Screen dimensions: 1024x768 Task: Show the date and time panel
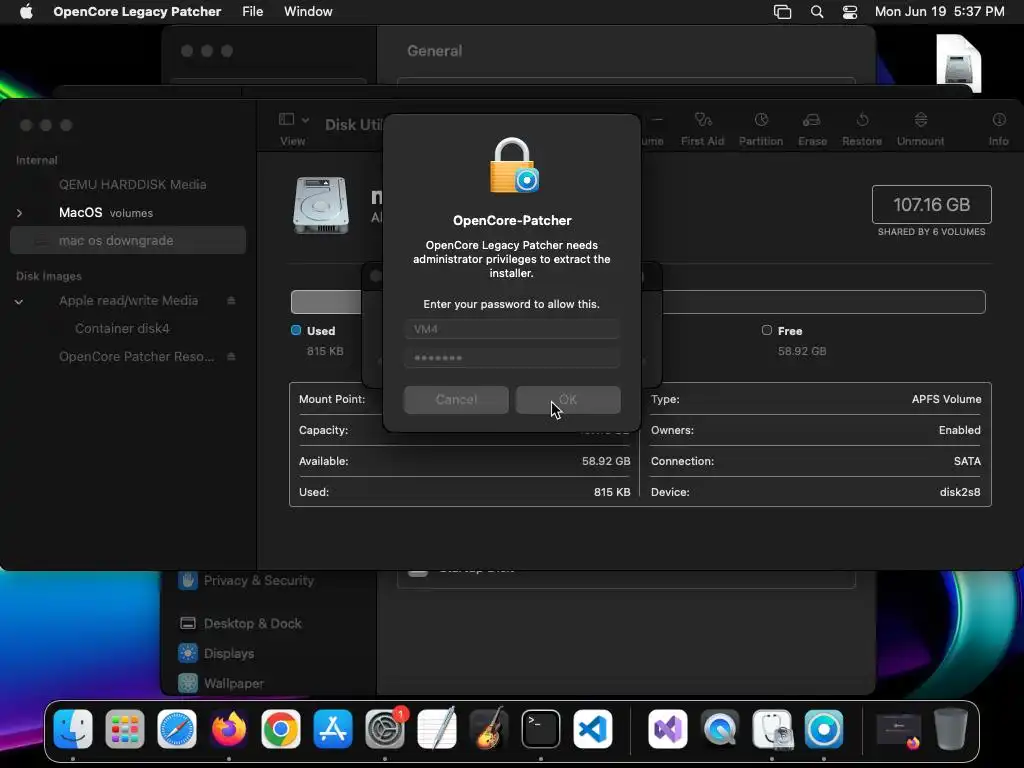(x=939, y=12)
